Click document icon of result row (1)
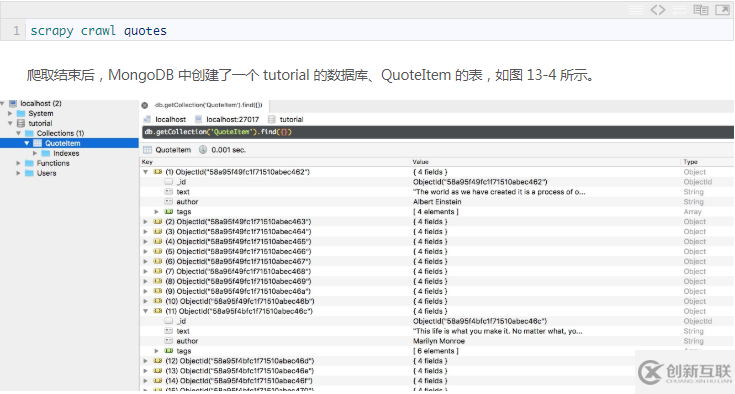This screenshot has width=735, height=394. (158, 172)
